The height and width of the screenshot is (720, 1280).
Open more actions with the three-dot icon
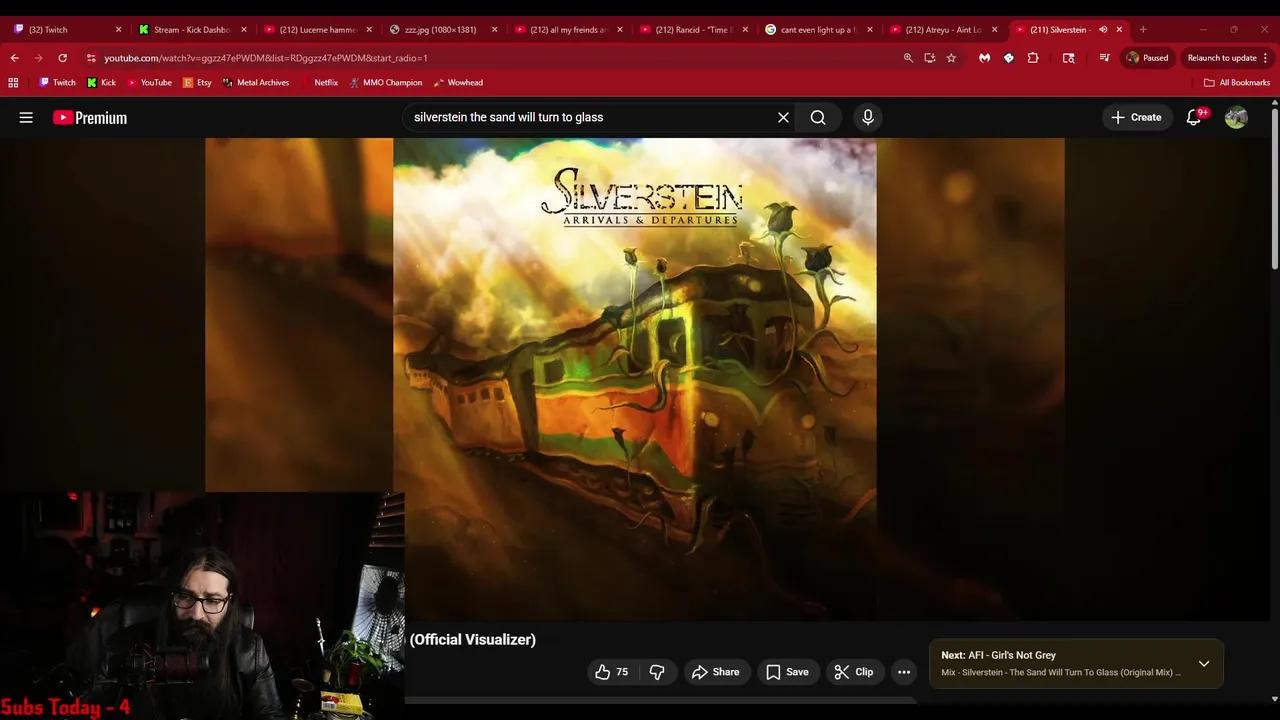tap(903, 671)
